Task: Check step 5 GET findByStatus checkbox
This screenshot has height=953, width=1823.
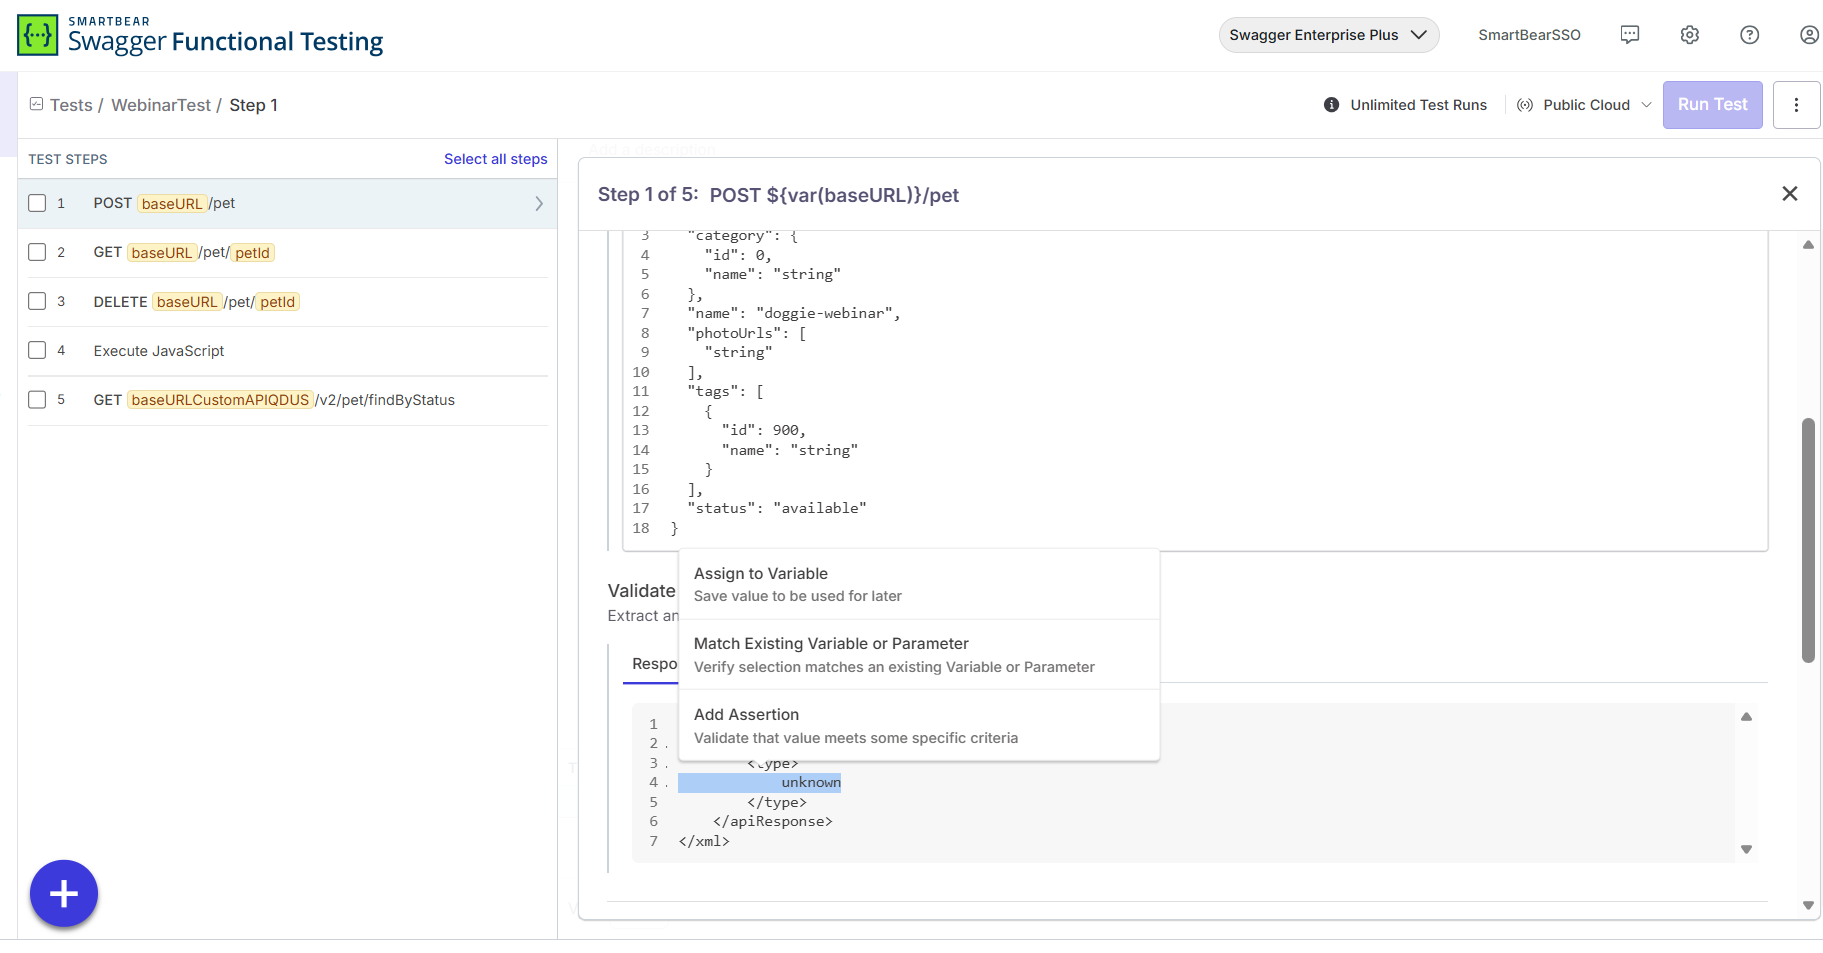Action: tap(37, 399)
